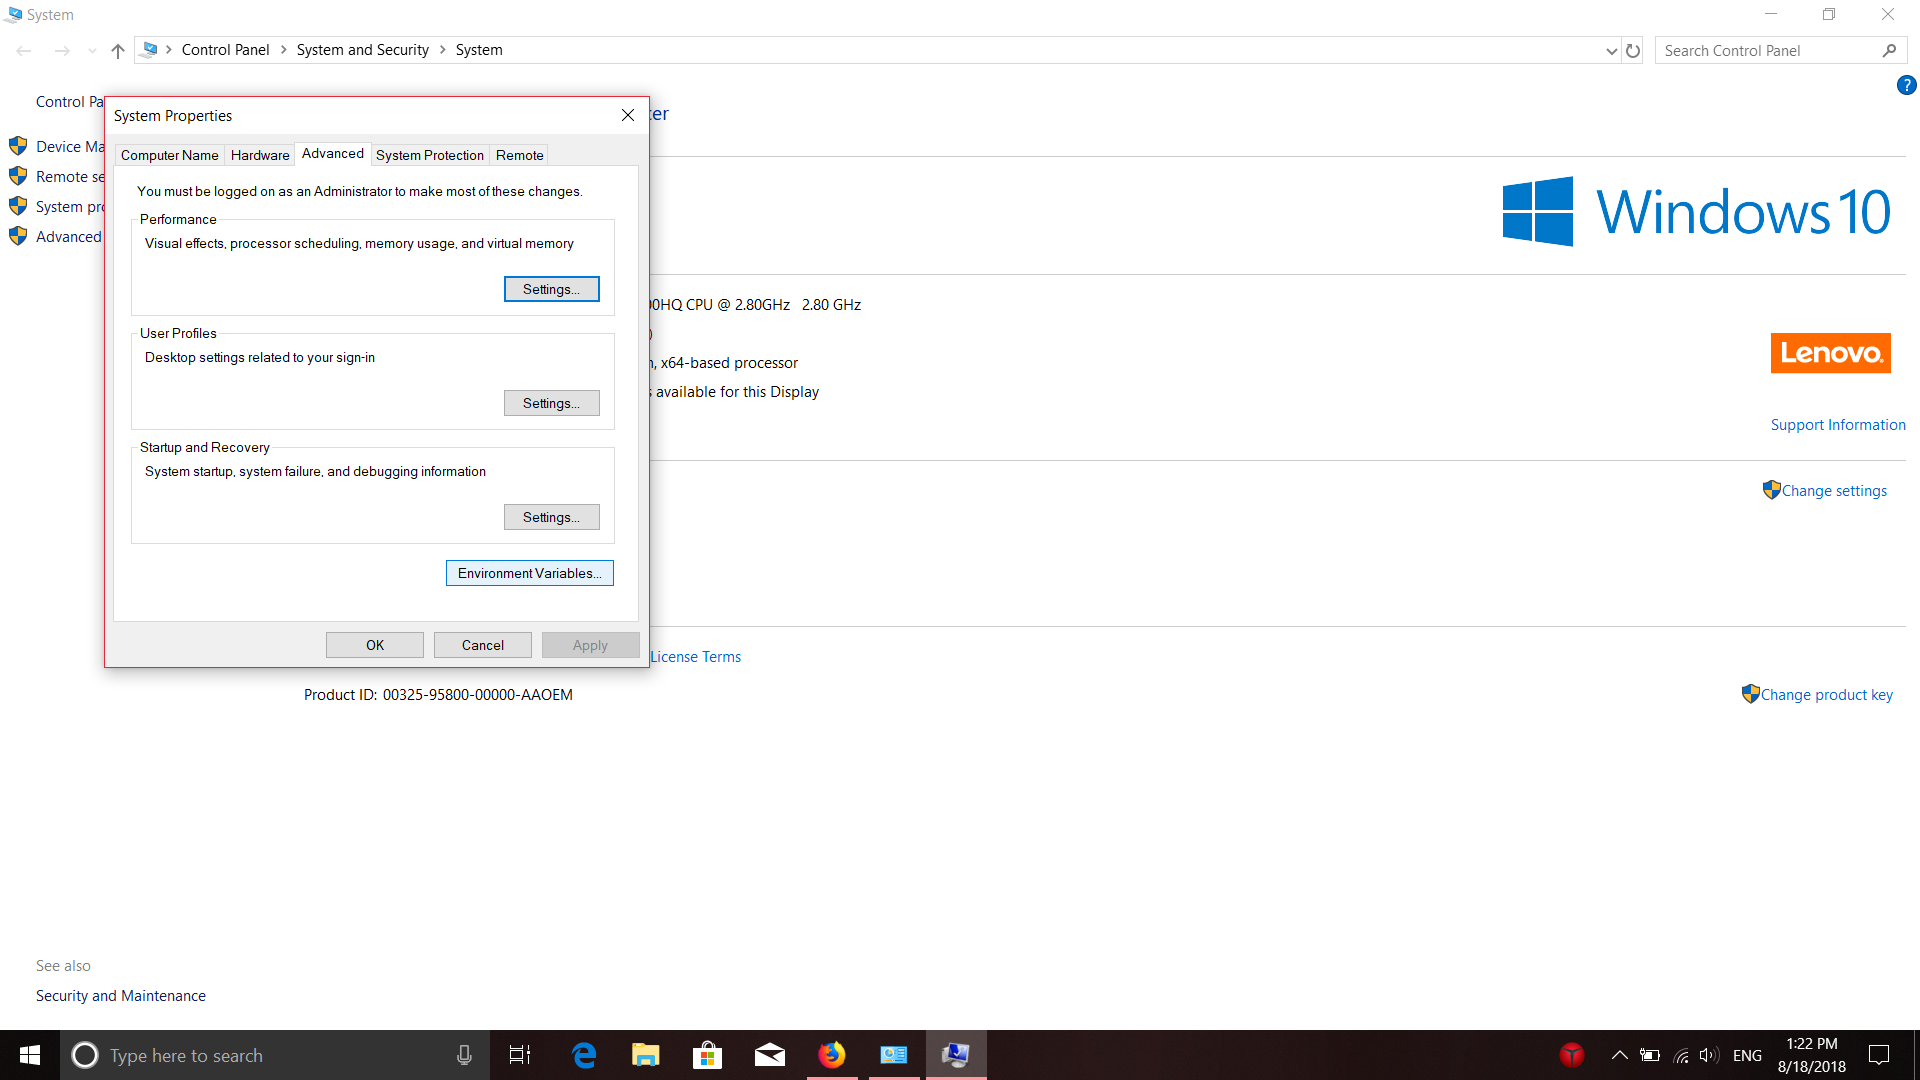The width and height of the screenshot is (1920, 1080).
Task: Open the help question mark icon
Action: click(1906, 86)
